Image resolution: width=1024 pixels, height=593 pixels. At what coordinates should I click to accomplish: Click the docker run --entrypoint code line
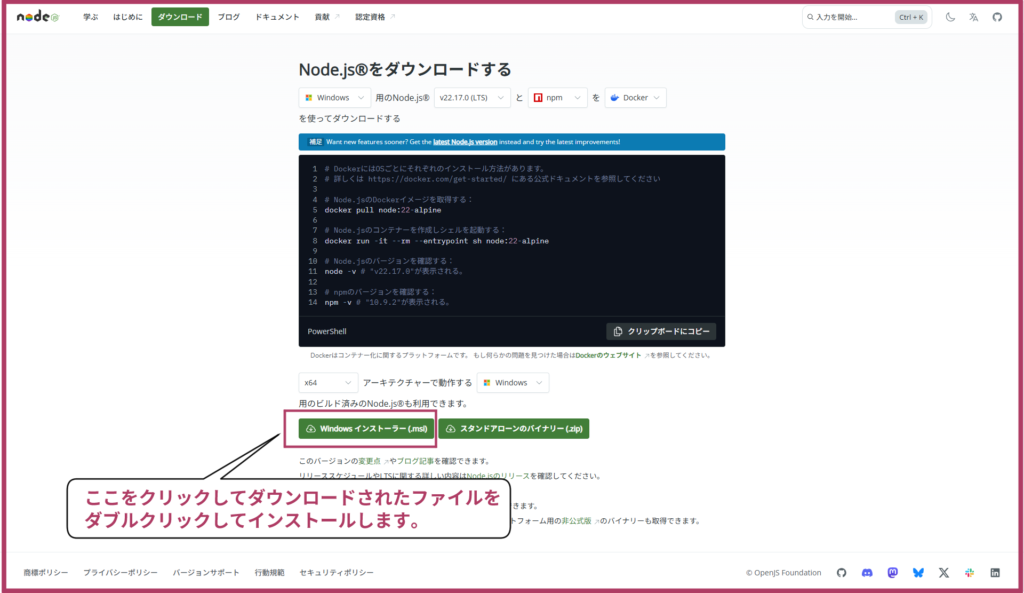pos(436,241)
